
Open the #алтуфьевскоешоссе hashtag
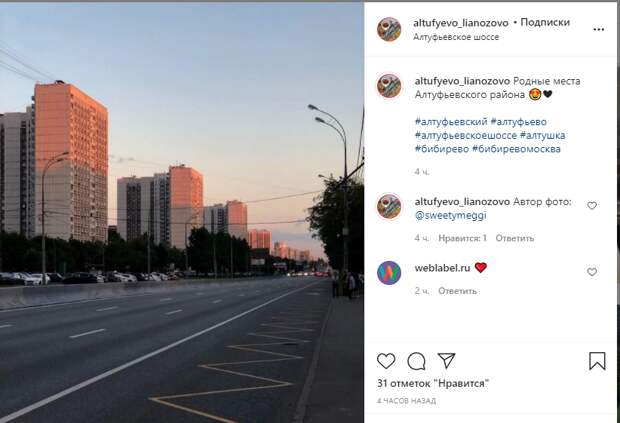[465, 136]
